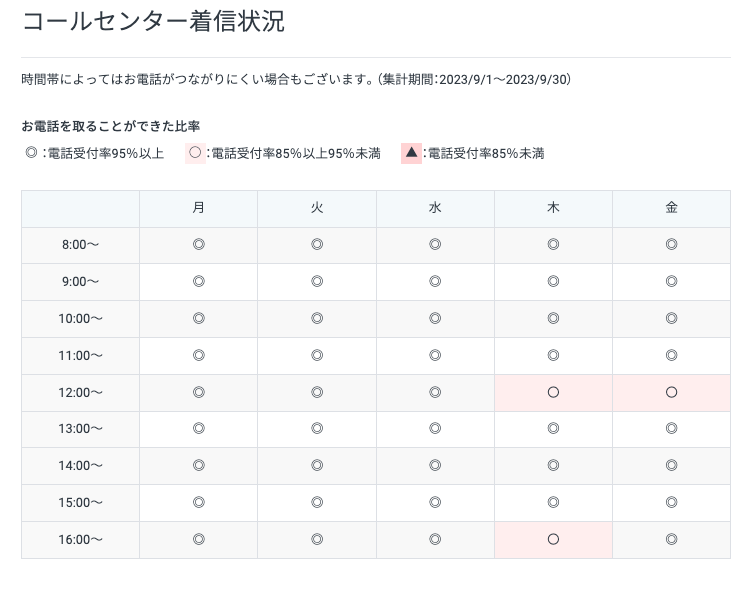Click the single circle at Friday 12:00
Image resolution: width=756 pixels, height=597 pixels.
click(x=671, y=392)
